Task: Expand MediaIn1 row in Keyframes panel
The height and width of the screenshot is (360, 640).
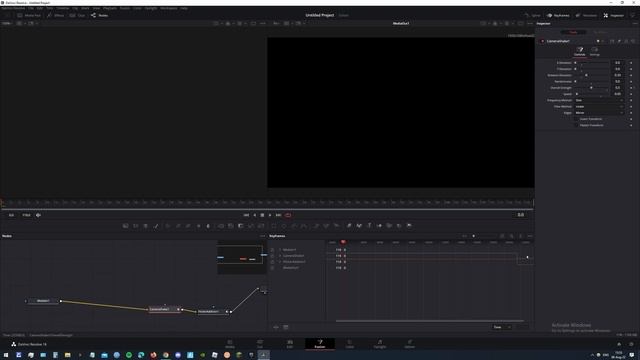Action: click(x=280, y=250)
